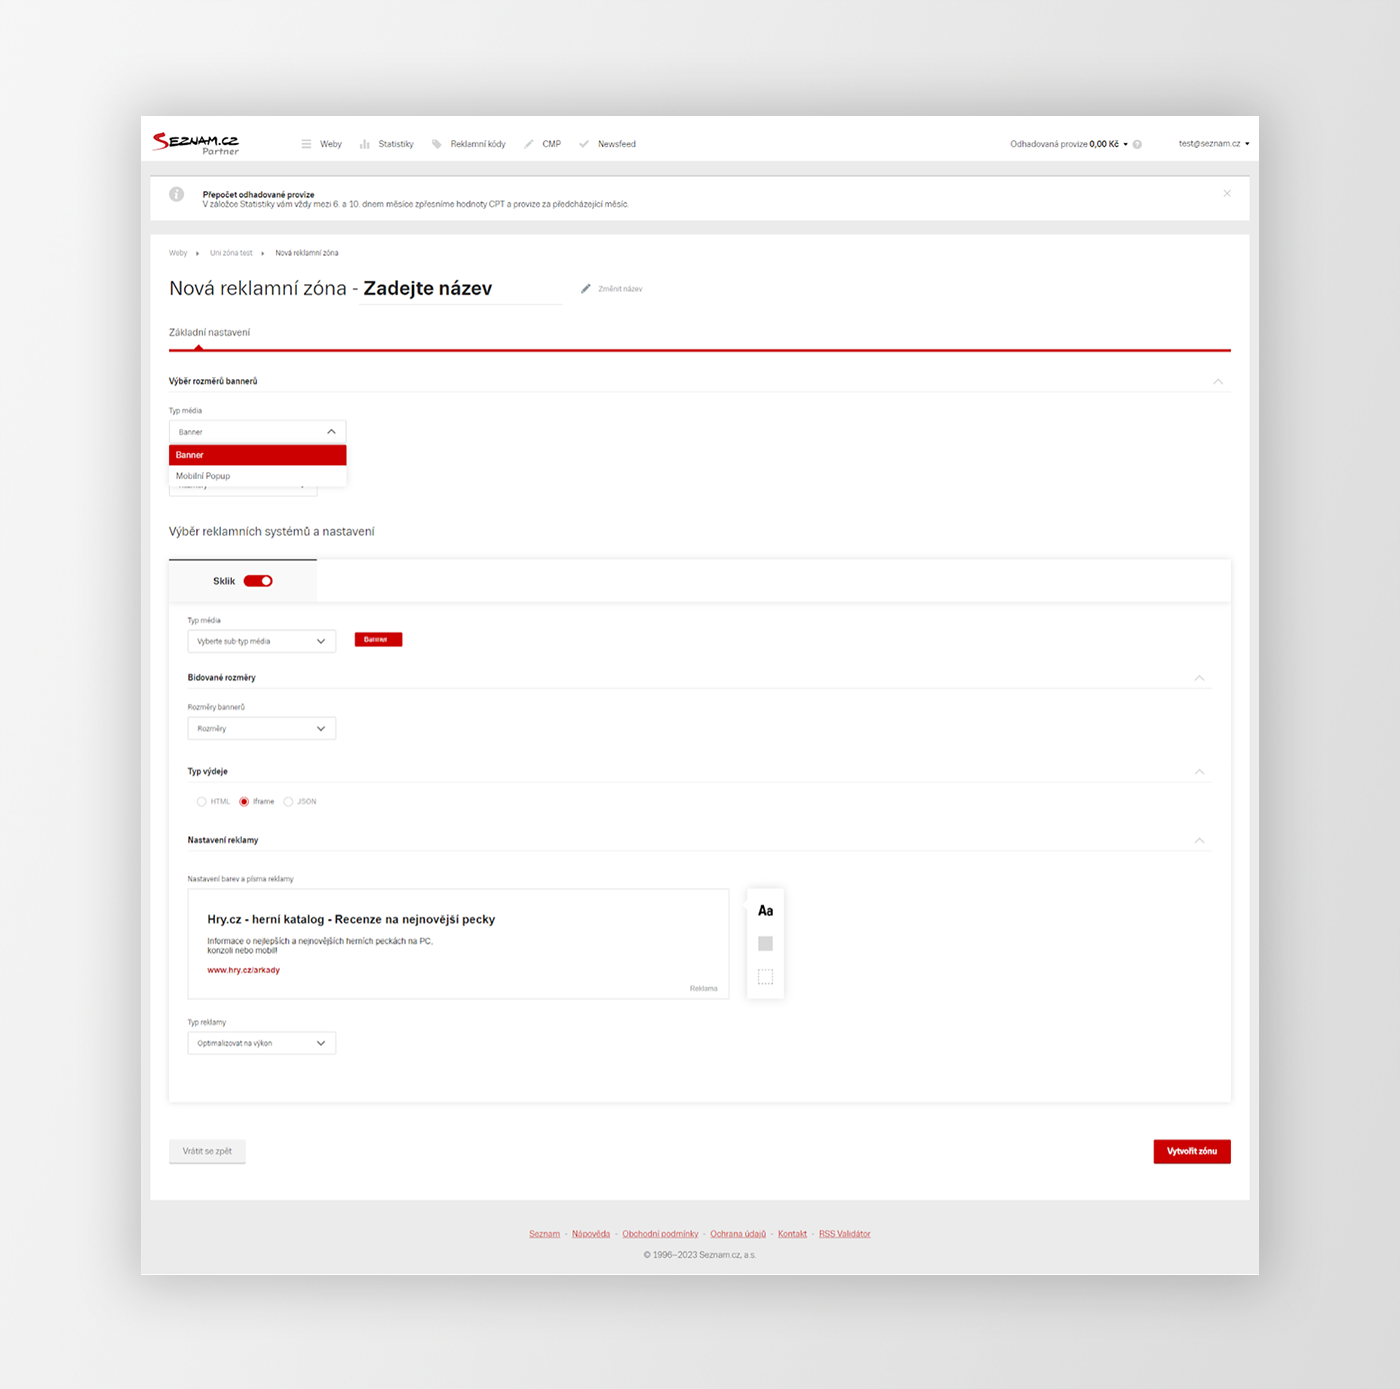Select the HTML radio button
This screenshot has width=1400, height=1389.
(202, 802)
